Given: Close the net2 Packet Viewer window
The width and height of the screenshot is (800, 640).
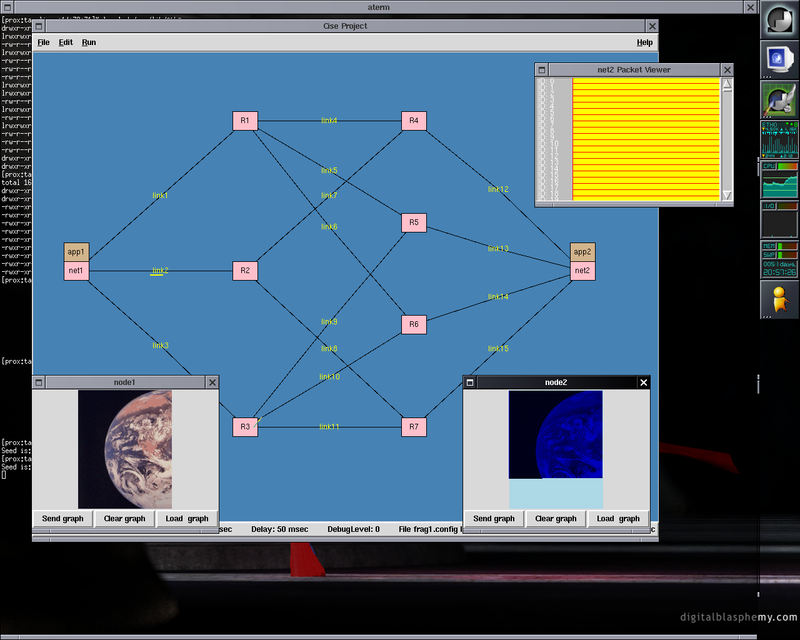Looking at the screenshot, I should pyautogui.click(x=727, y=70).
